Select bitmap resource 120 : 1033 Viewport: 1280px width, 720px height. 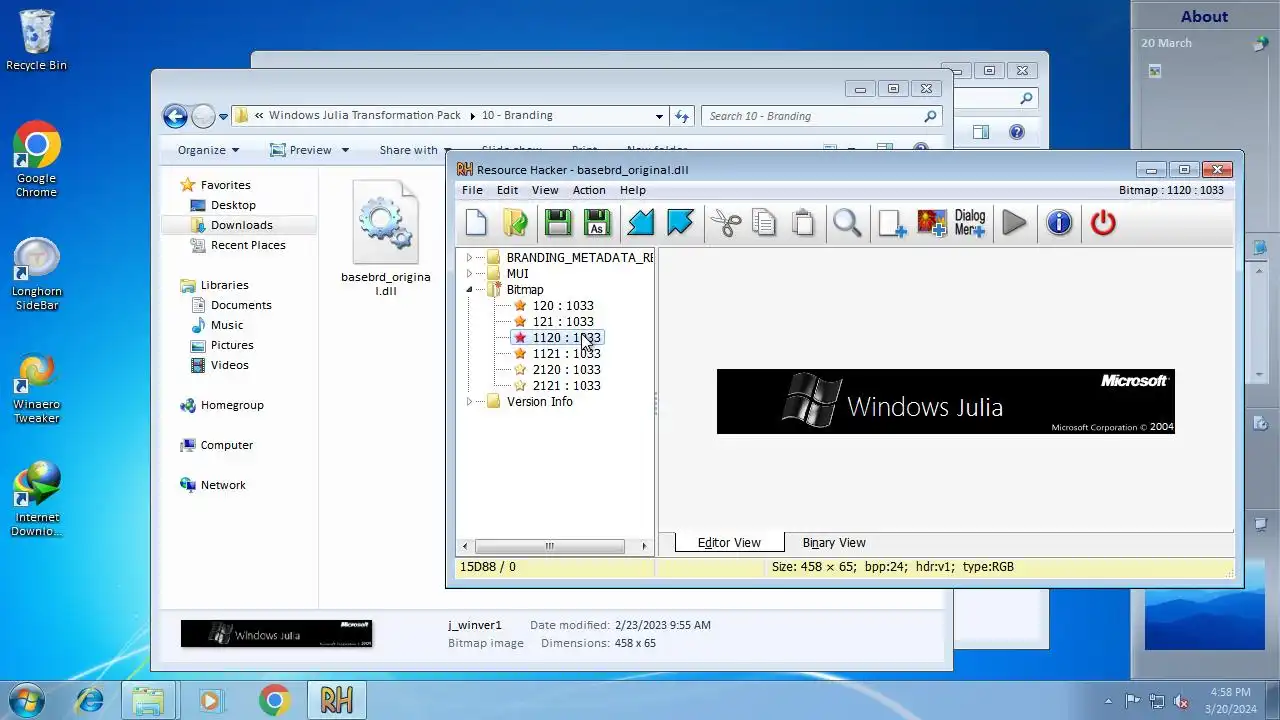tap(562, 306)
